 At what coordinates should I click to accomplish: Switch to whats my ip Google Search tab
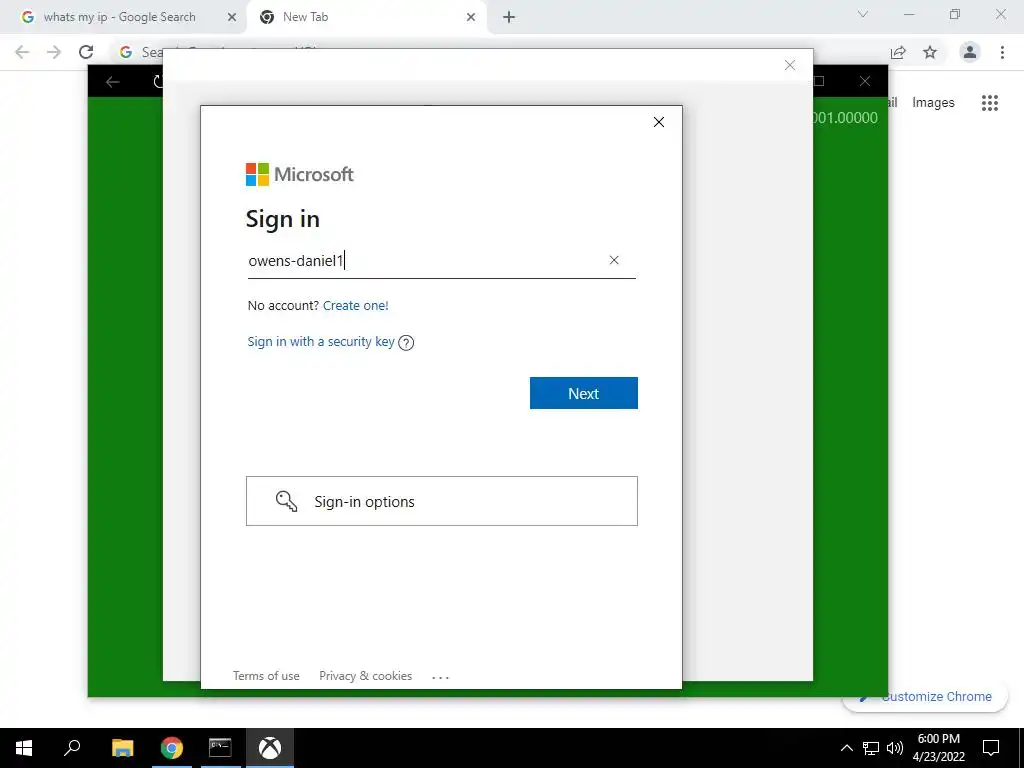pyautogui.click(x=119, y=17)
